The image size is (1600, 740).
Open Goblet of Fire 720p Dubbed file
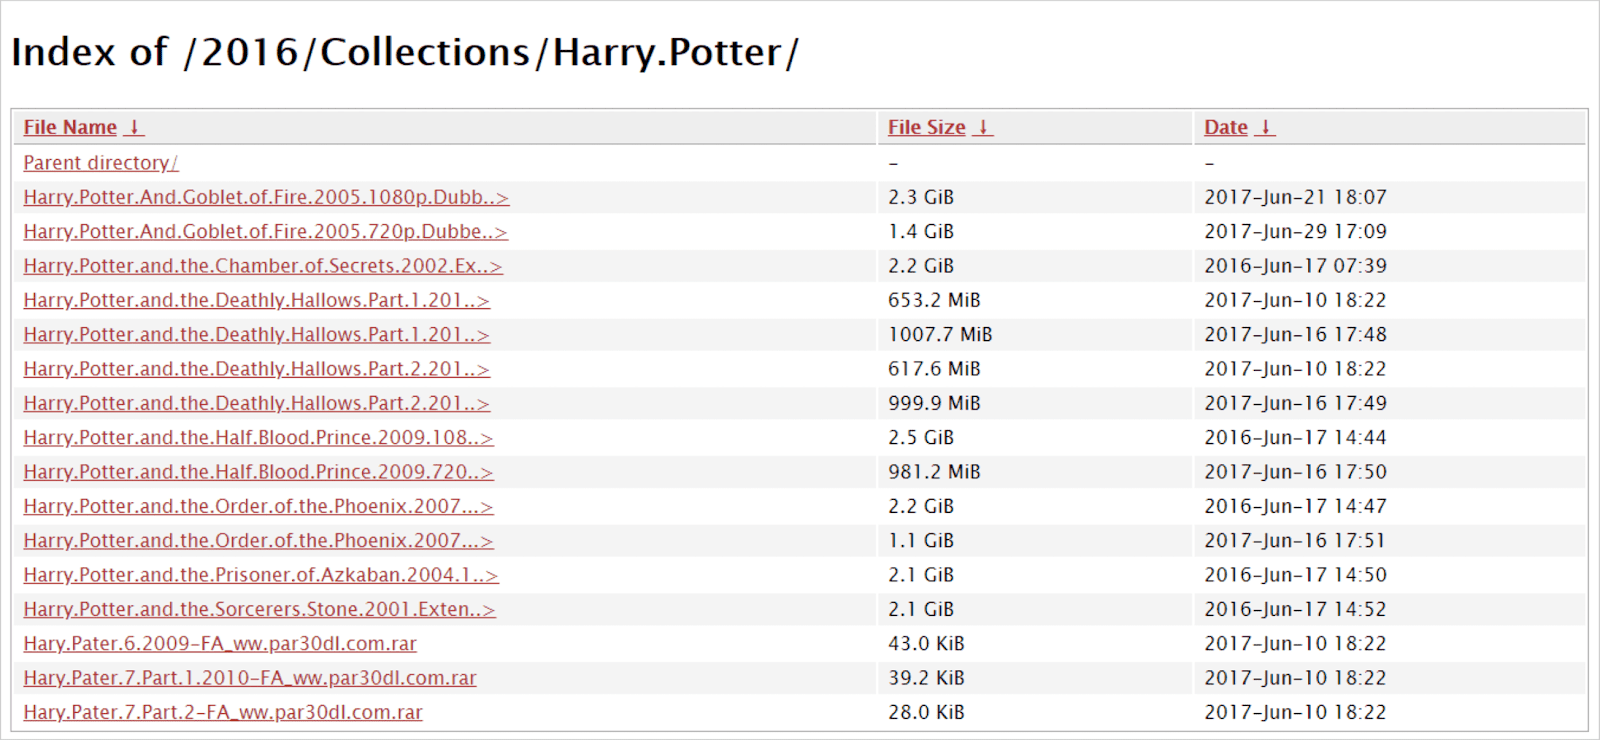pos(265,232)
